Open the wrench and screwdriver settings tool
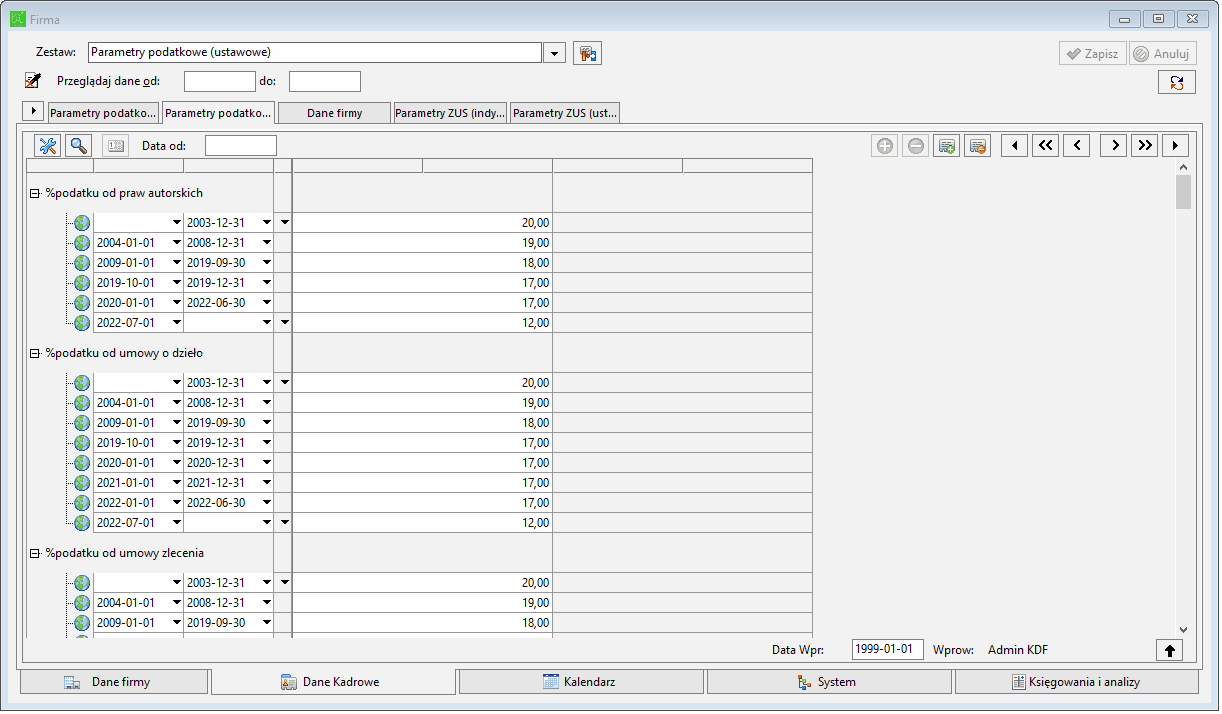Viewport: 1222px width, 714px height. 48,146
